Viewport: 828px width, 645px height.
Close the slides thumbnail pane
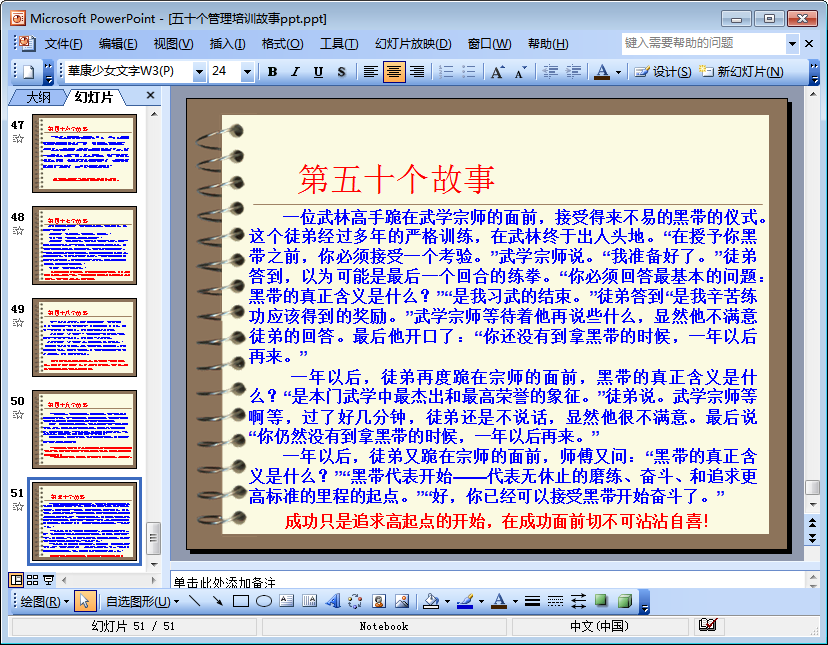click(150, 95)
